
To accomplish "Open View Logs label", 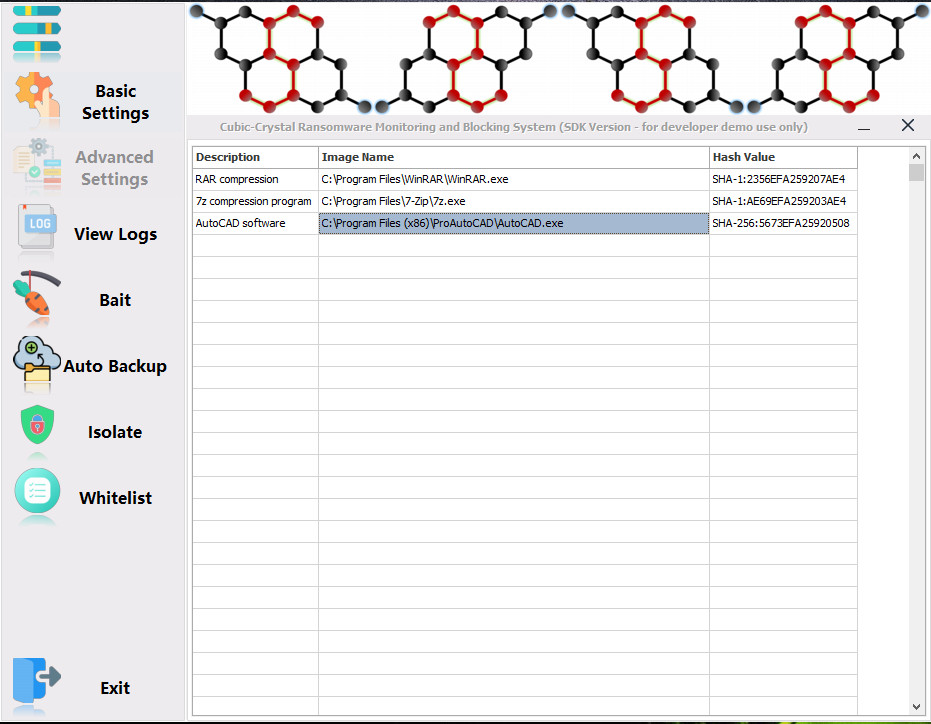I will point(116,234).
